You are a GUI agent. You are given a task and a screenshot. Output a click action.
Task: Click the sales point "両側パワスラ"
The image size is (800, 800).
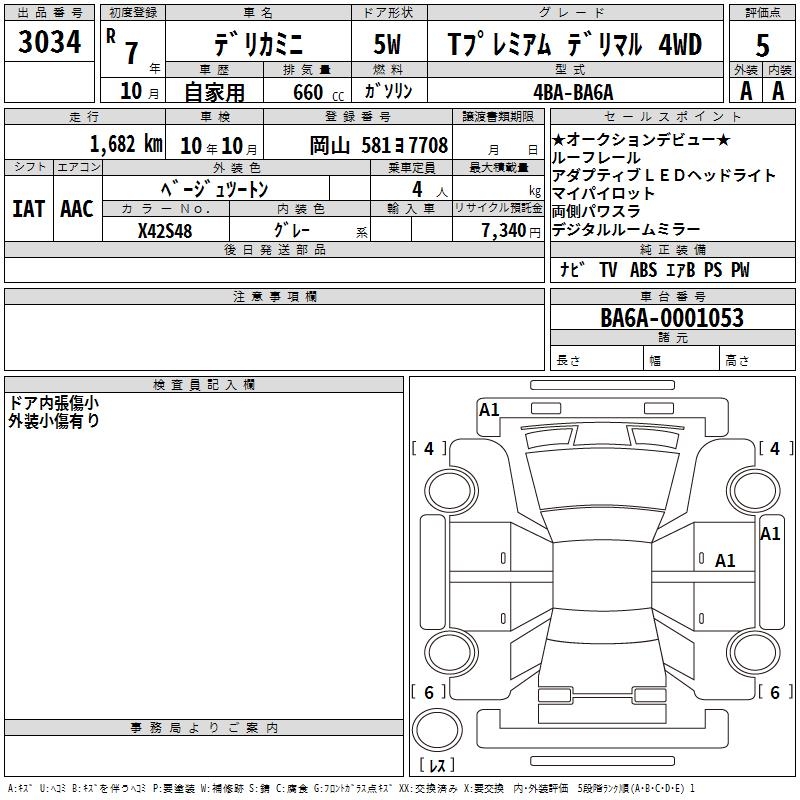tap(596, 211)
